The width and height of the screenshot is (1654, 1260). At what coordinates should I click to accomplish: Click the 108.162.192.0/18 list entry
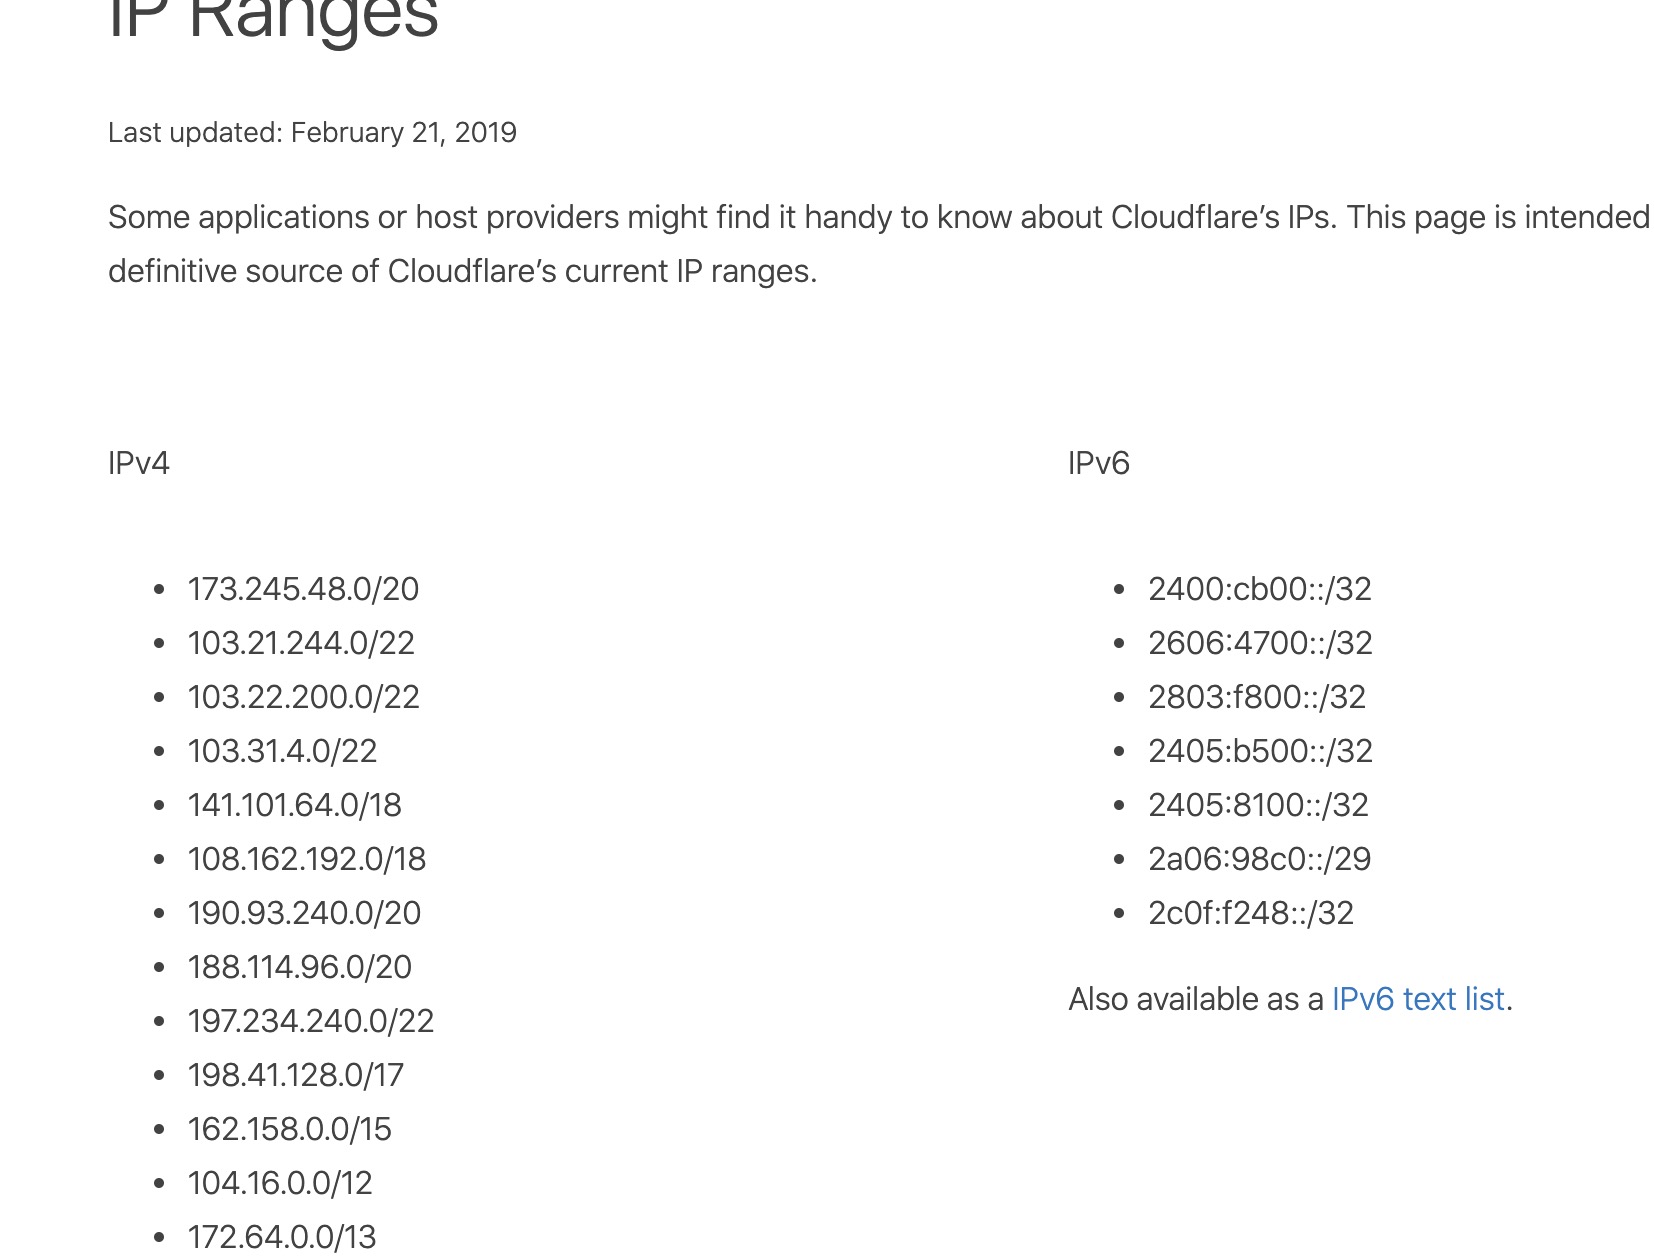(306, 859)
